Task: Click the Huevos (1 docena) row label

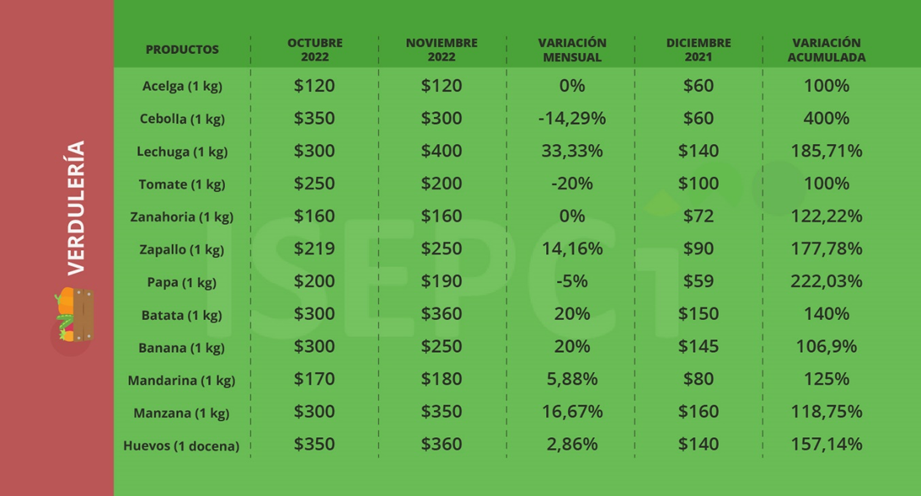Action: pyautogui.click(x=182, y=446)
